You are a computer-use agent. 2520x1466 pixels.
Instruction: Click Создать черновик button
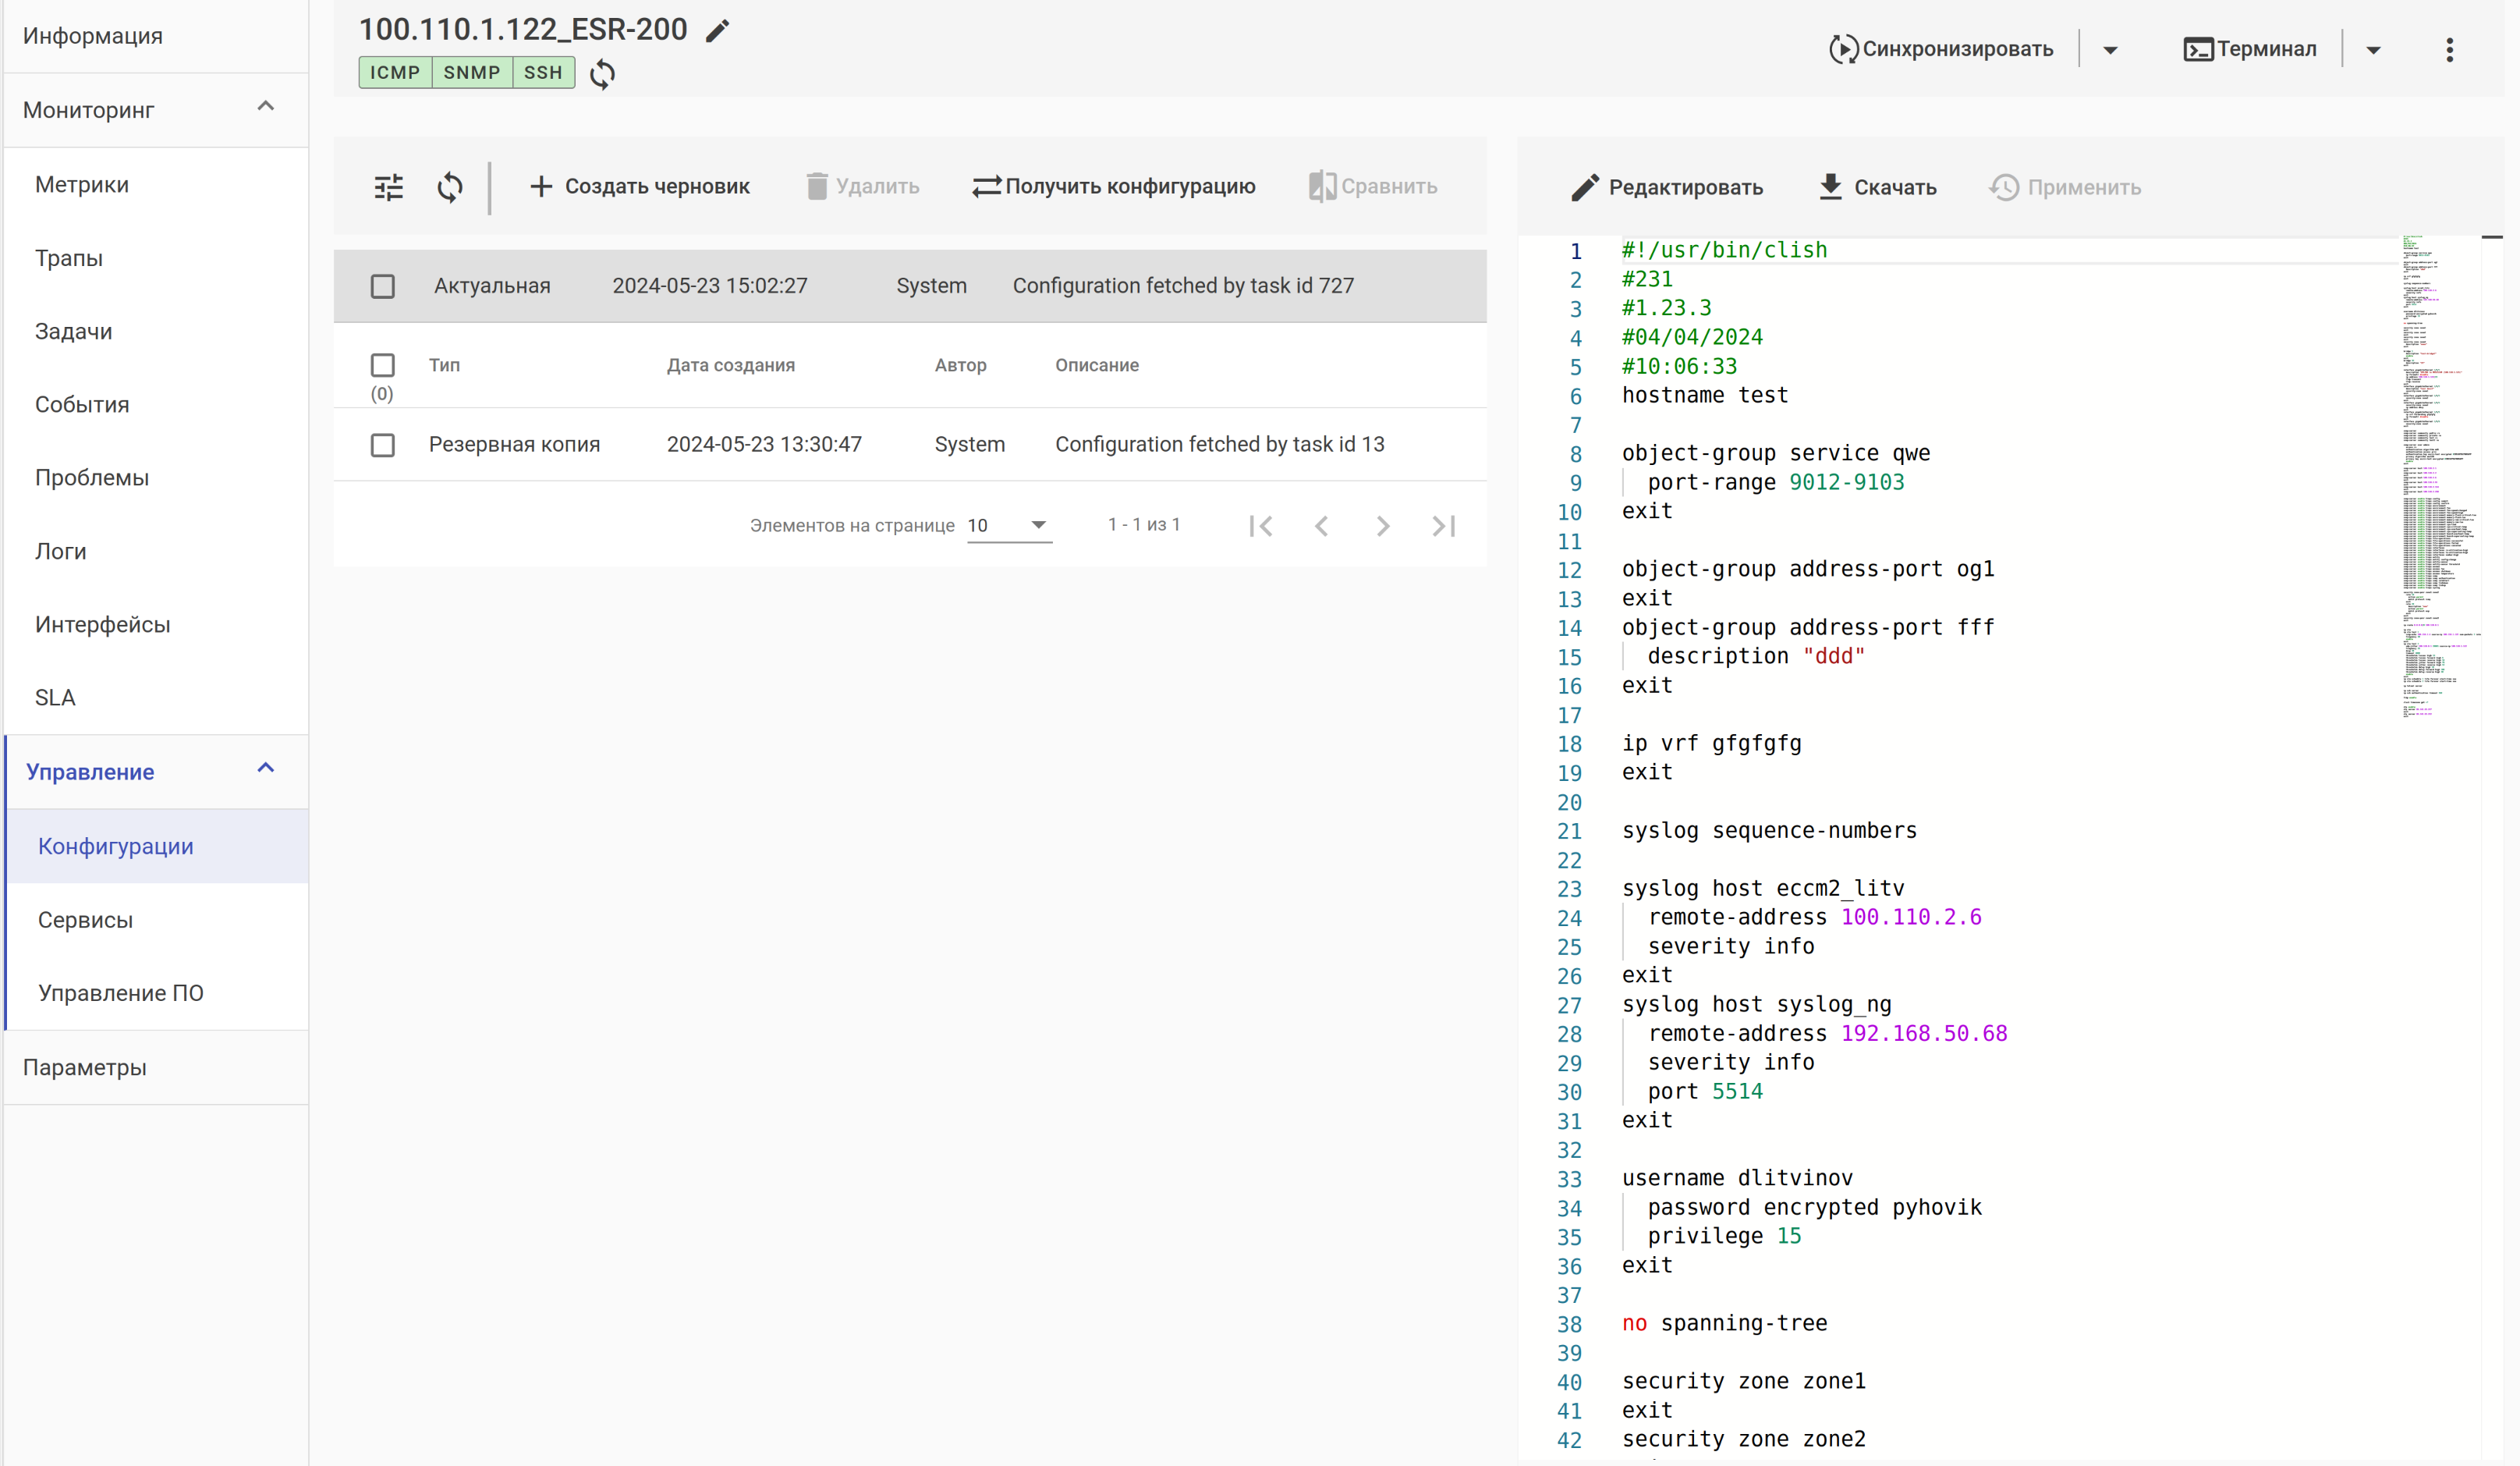point(640,187)
